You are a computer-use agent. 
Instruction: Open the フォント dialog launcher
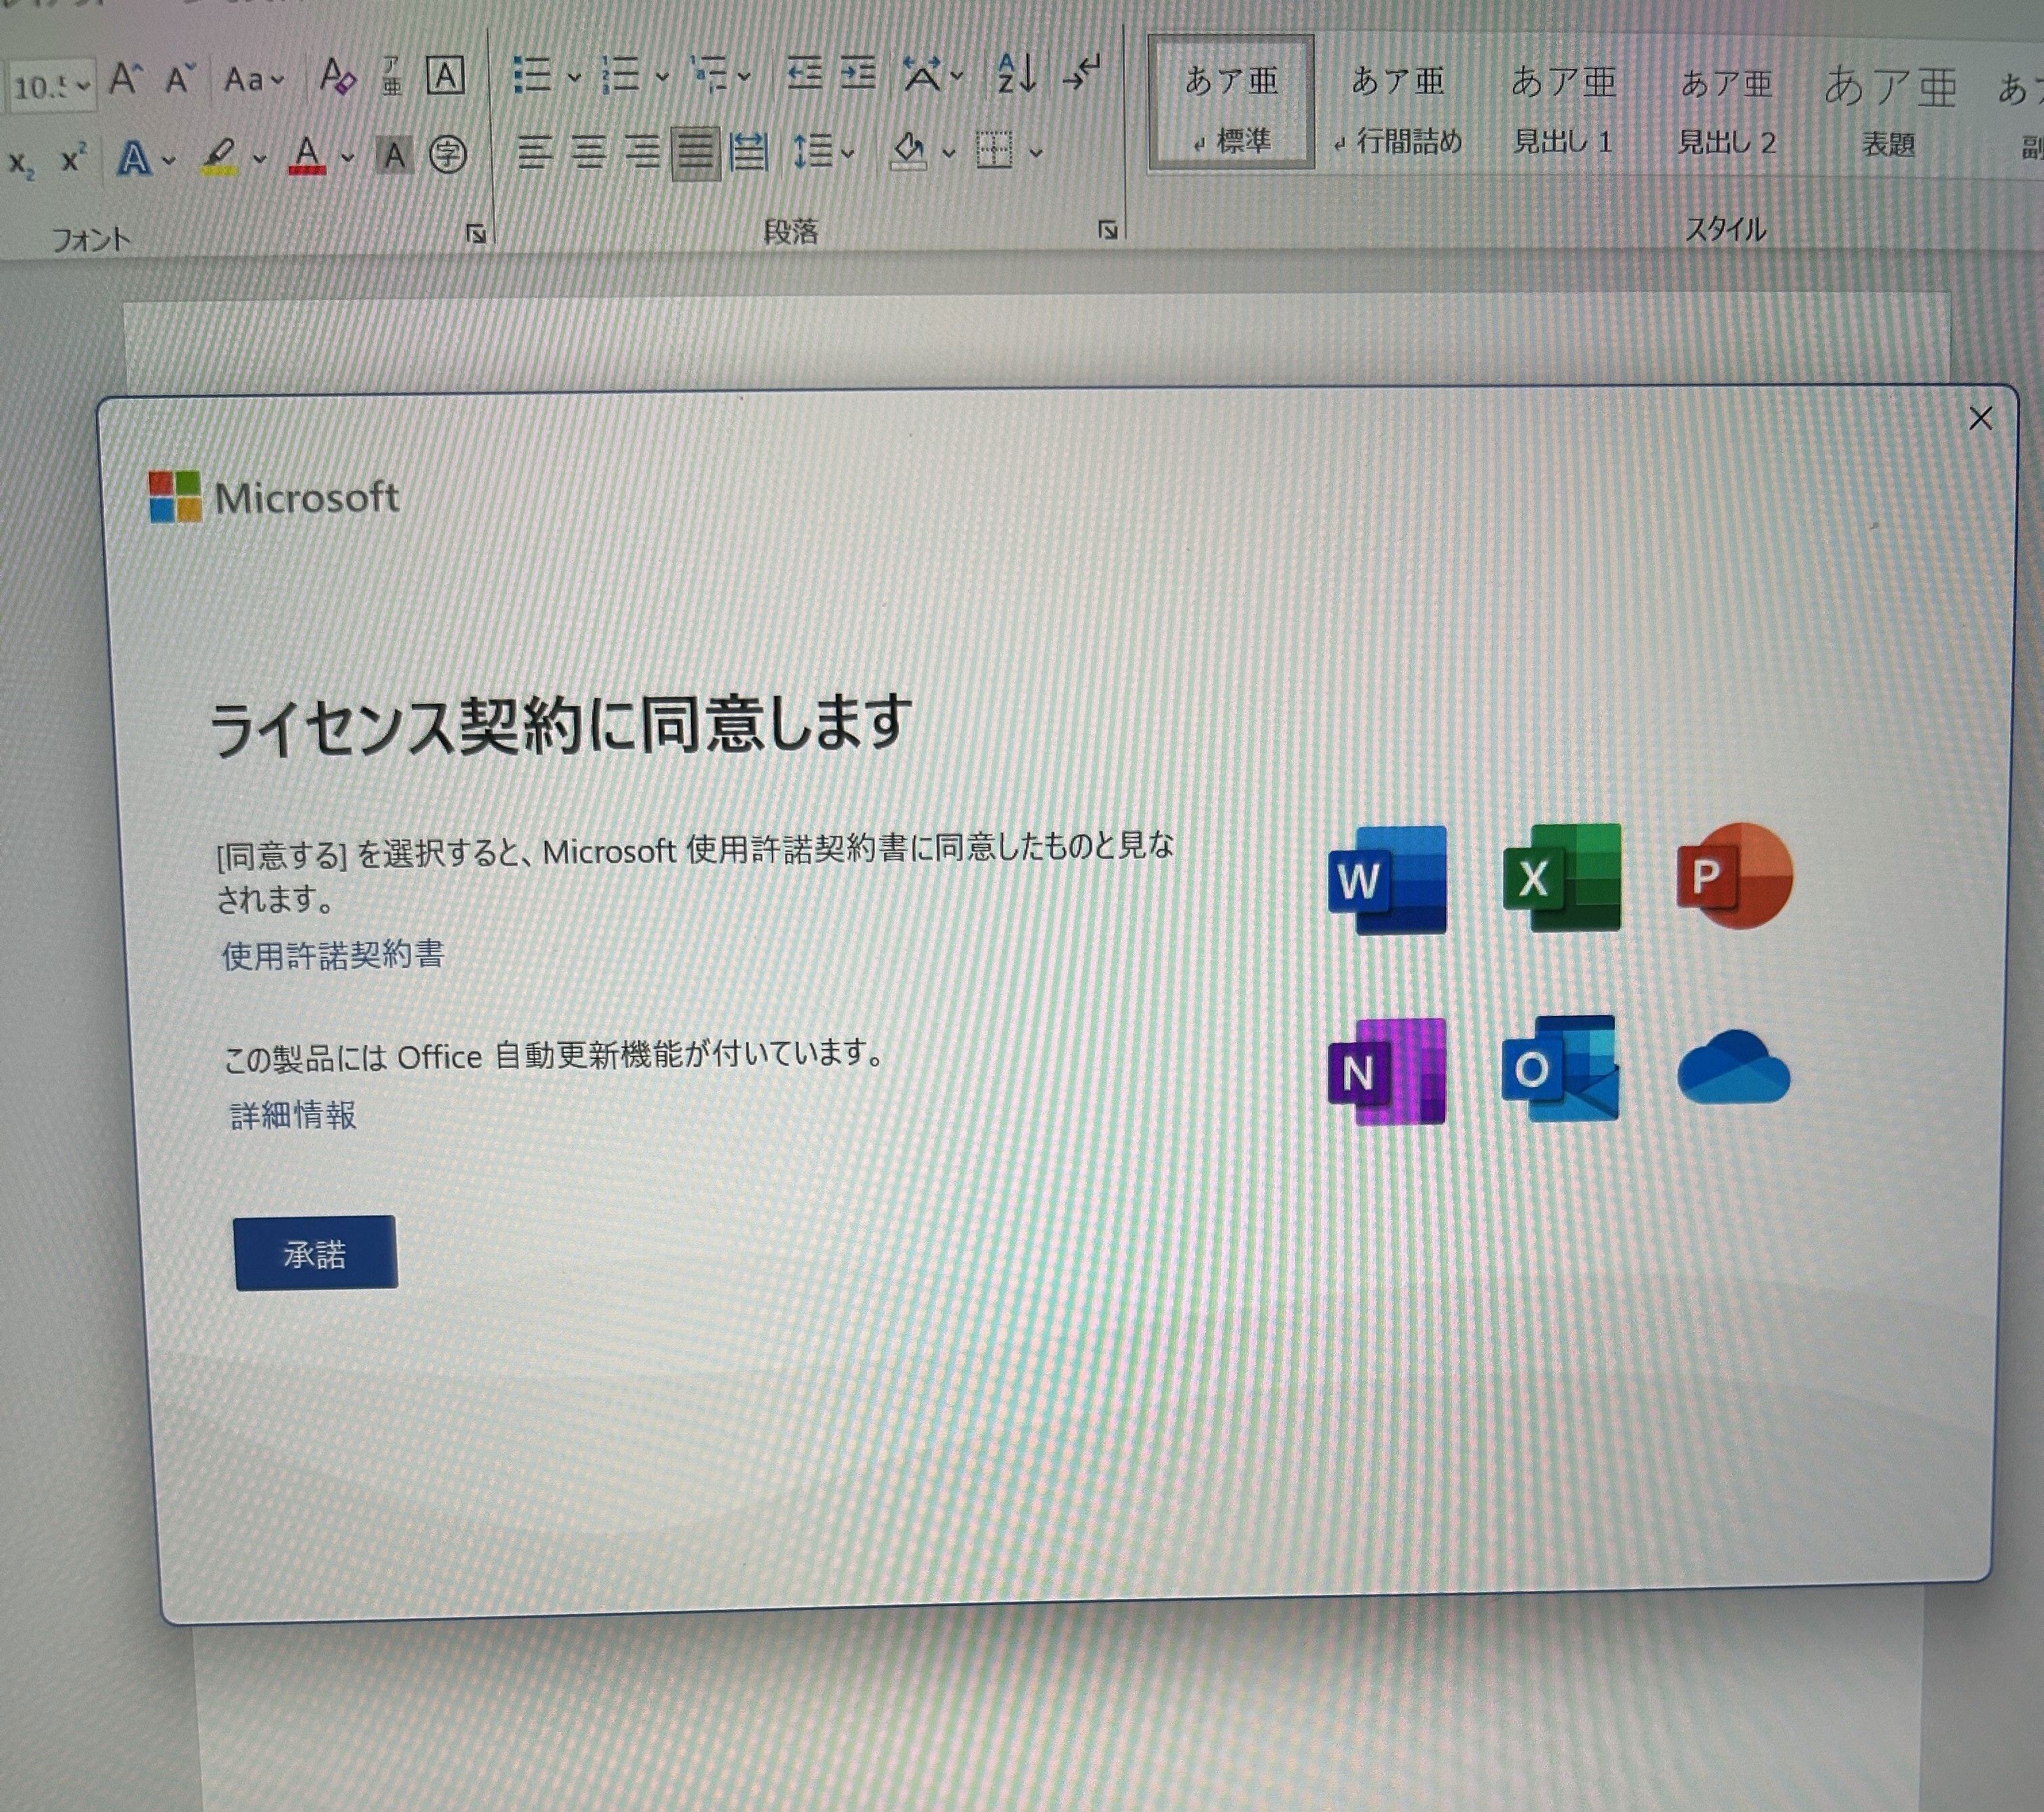point(476,234)
